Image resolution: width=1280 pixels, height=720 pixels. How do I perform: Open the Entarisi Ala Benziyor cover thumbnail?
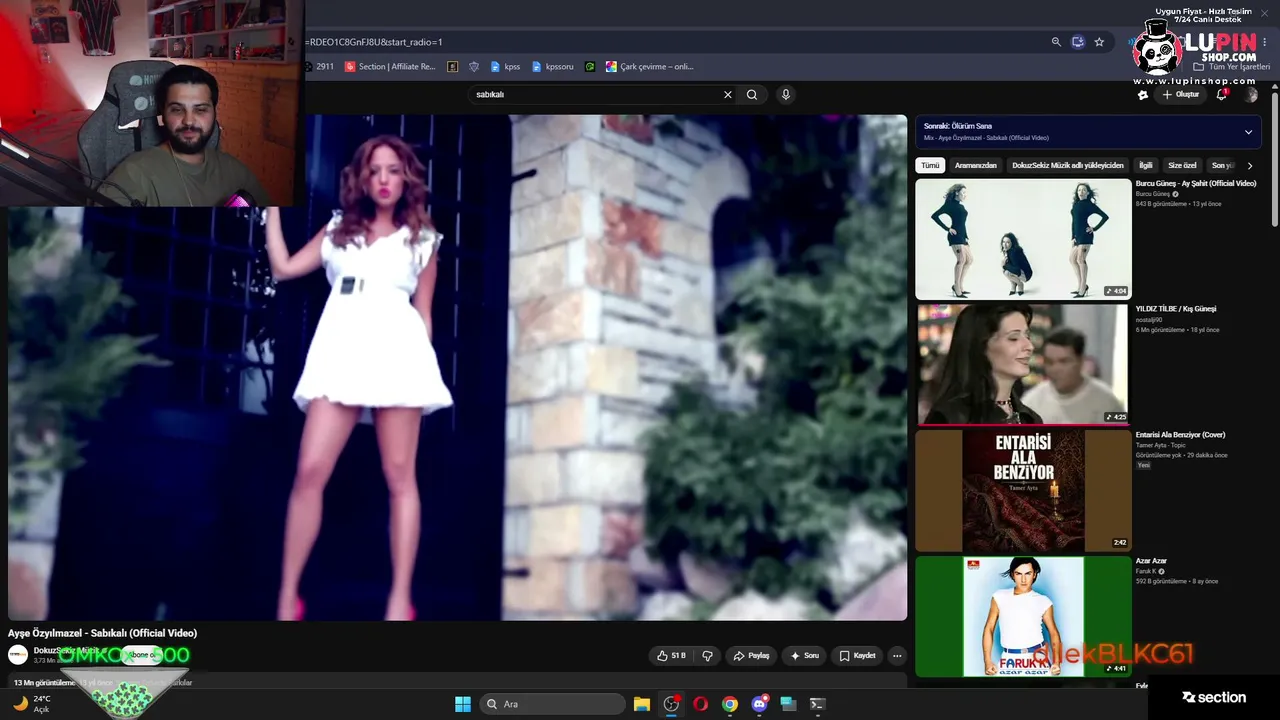1023,491
